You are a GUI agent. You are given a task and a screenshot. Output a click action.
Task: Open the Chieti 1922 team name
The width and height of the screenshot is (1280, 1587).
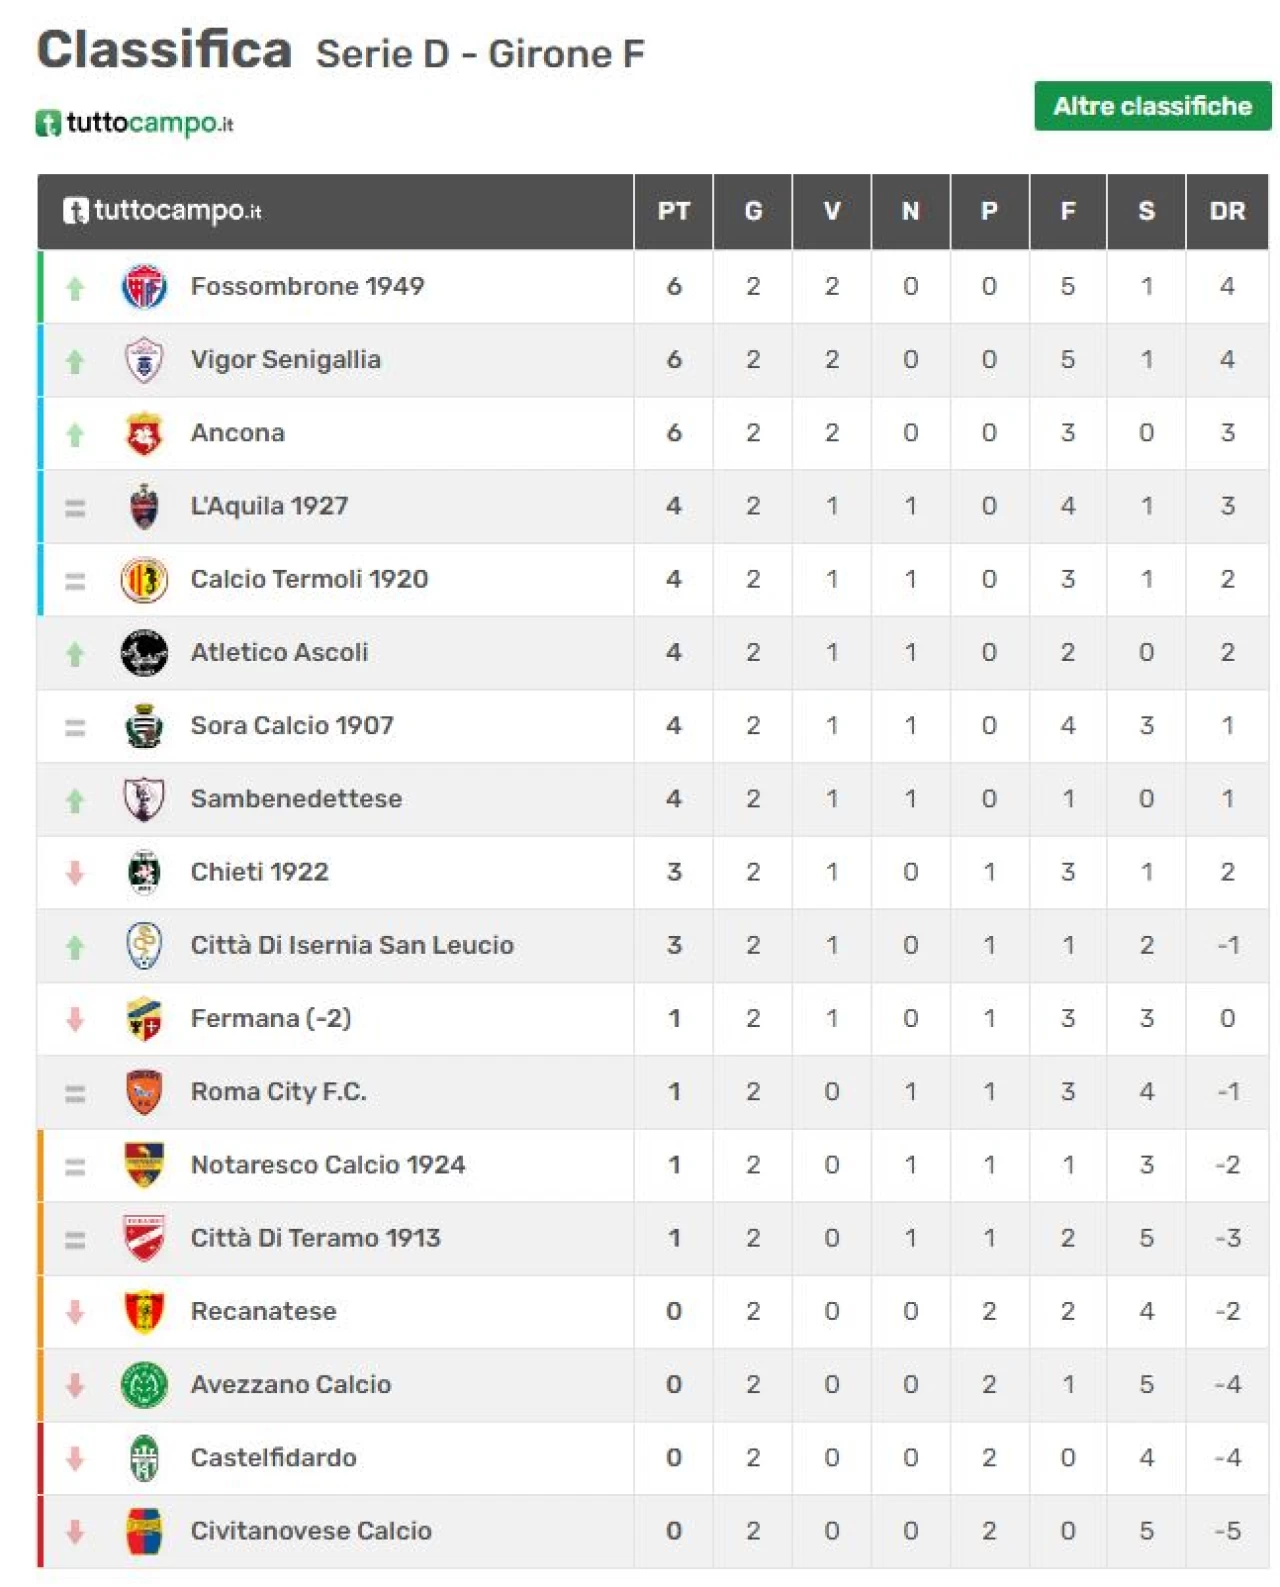[x=259, y=871]
